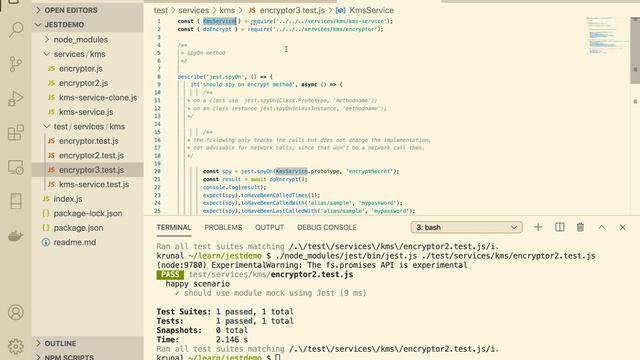The width and height of the screenshot is (640, 360).
Task: Open the Run and Debug view
Action: [16, 98]
